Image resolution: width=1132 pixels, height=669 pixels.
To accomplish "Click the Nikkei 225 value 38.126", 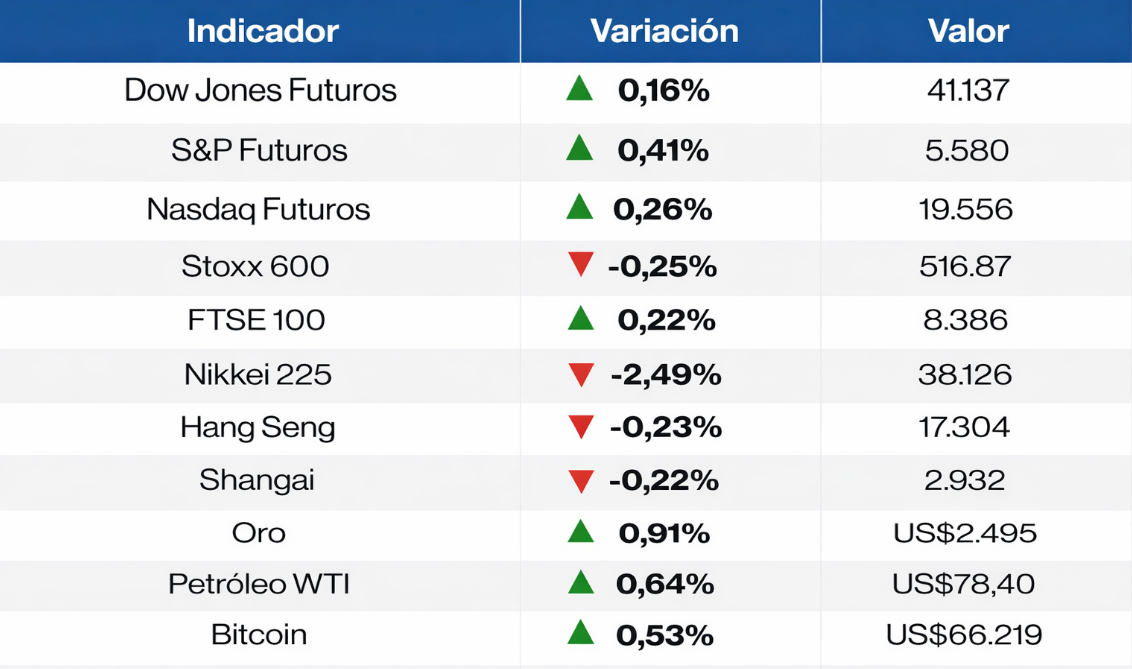I will tap(965, 375).
